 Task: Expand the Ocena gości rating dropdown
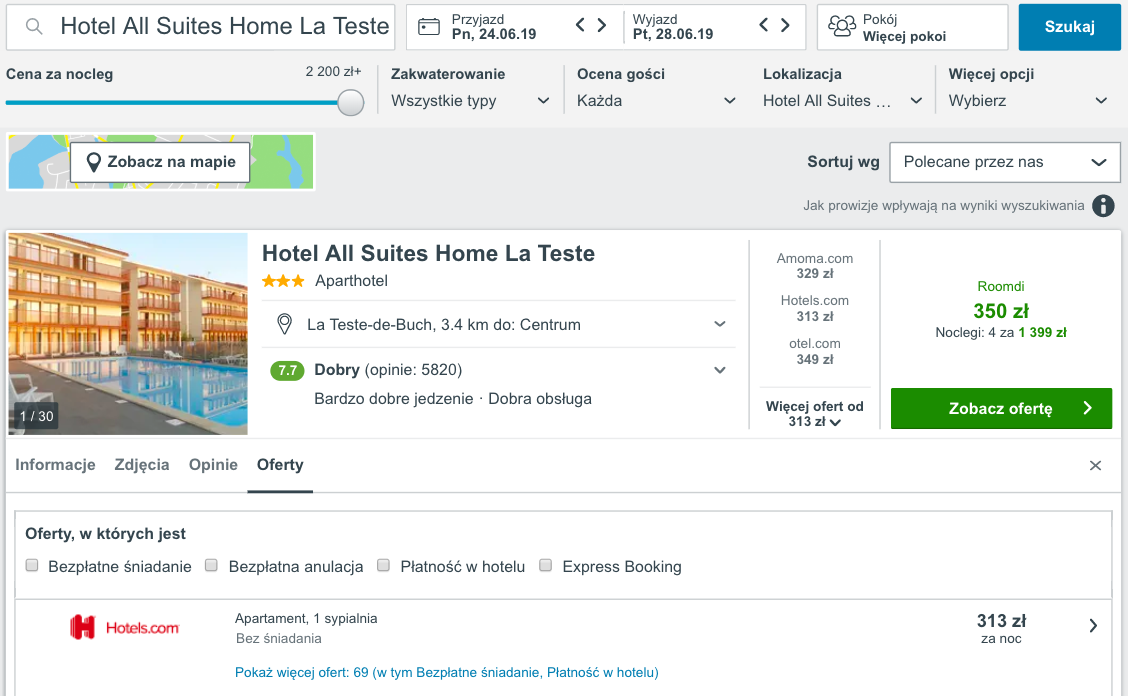point(656,101)
